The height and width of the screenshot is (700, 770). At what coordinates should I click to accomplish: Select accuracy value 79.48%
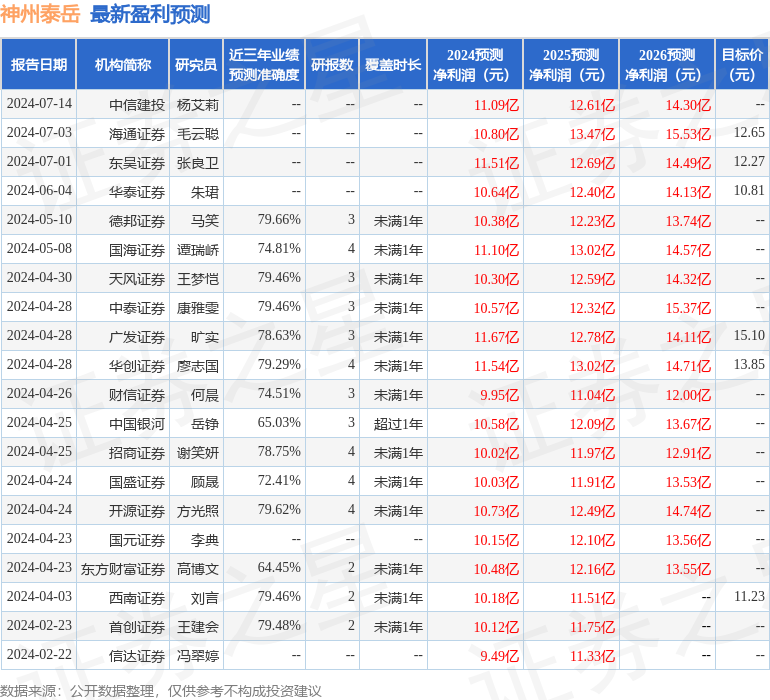(x=279, y=625)
